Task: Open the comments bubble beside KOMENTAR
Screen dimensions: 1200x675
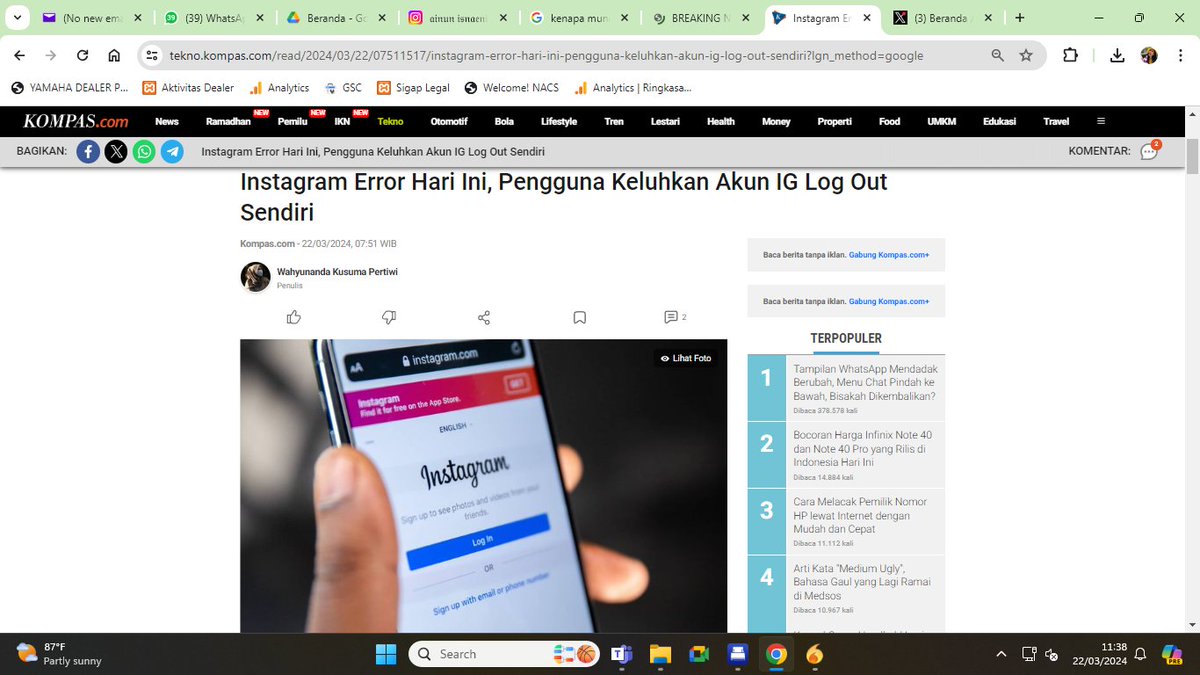Action: tap(1150, 151)
